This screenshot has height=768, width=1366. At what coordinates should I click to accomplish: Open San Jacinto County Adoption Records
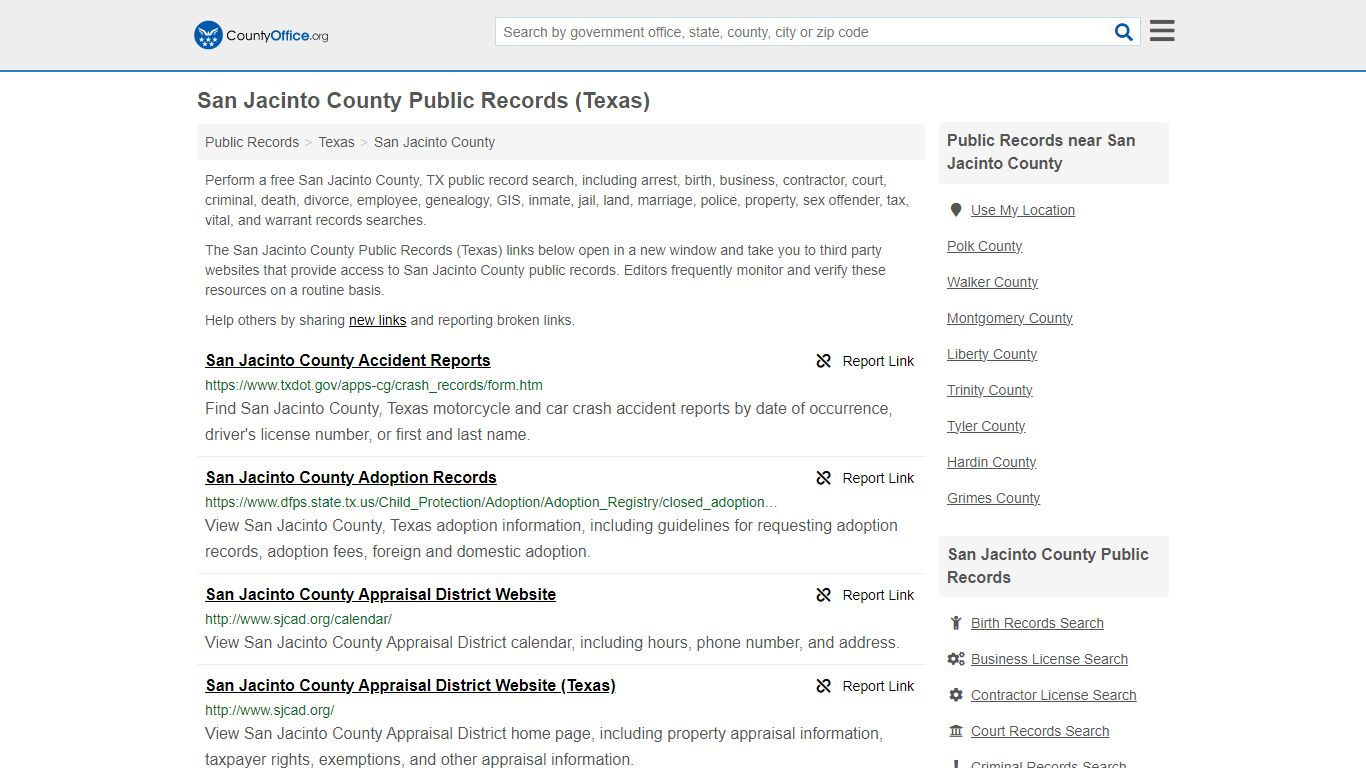click(x=351, y=478)
